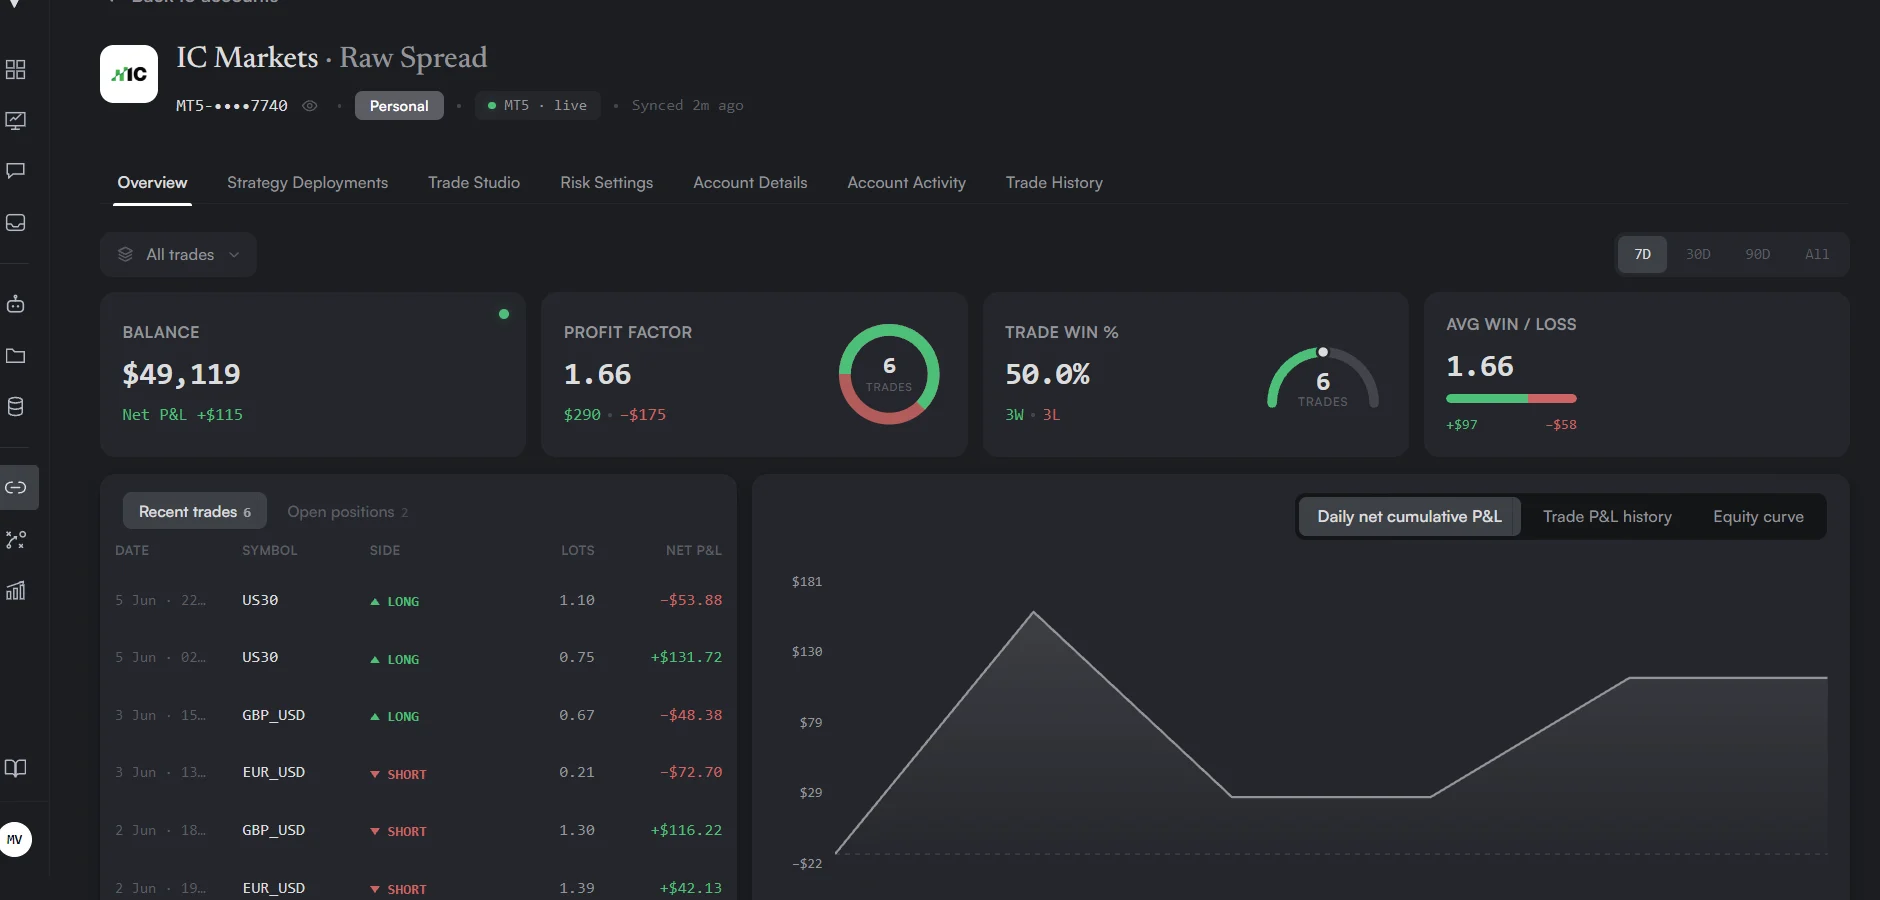Image resolution: width=1880 pixels, height=900 pixels.
Task: Click the Synced 2m ago status
Action: pyautogui.click(x=687, y=106)
